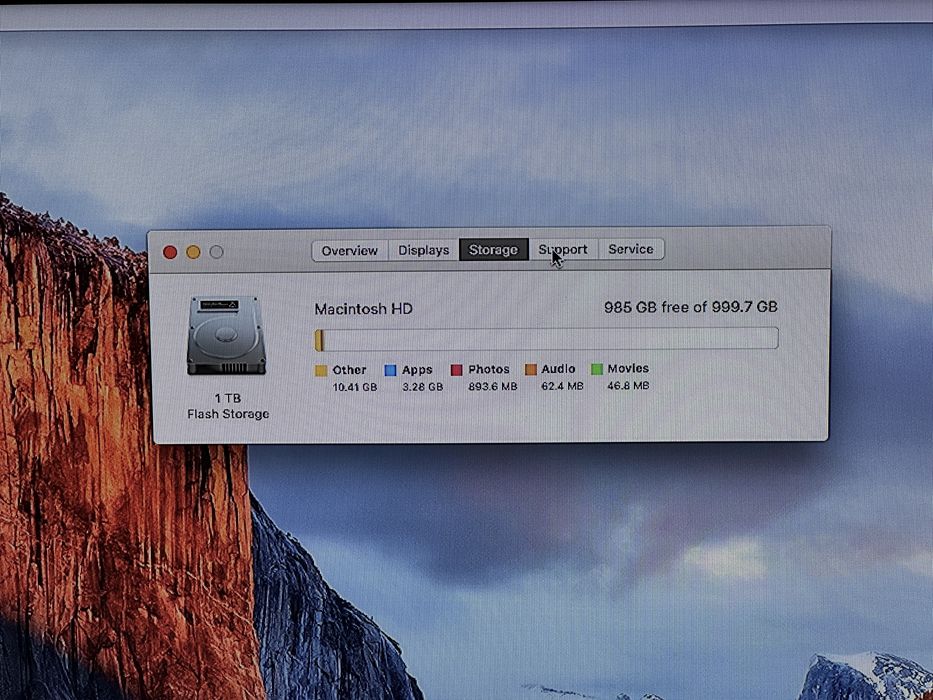This screenshot has width=933, height=700.
Task: Select the Storage tab
Action: click(x=493, y=249)
